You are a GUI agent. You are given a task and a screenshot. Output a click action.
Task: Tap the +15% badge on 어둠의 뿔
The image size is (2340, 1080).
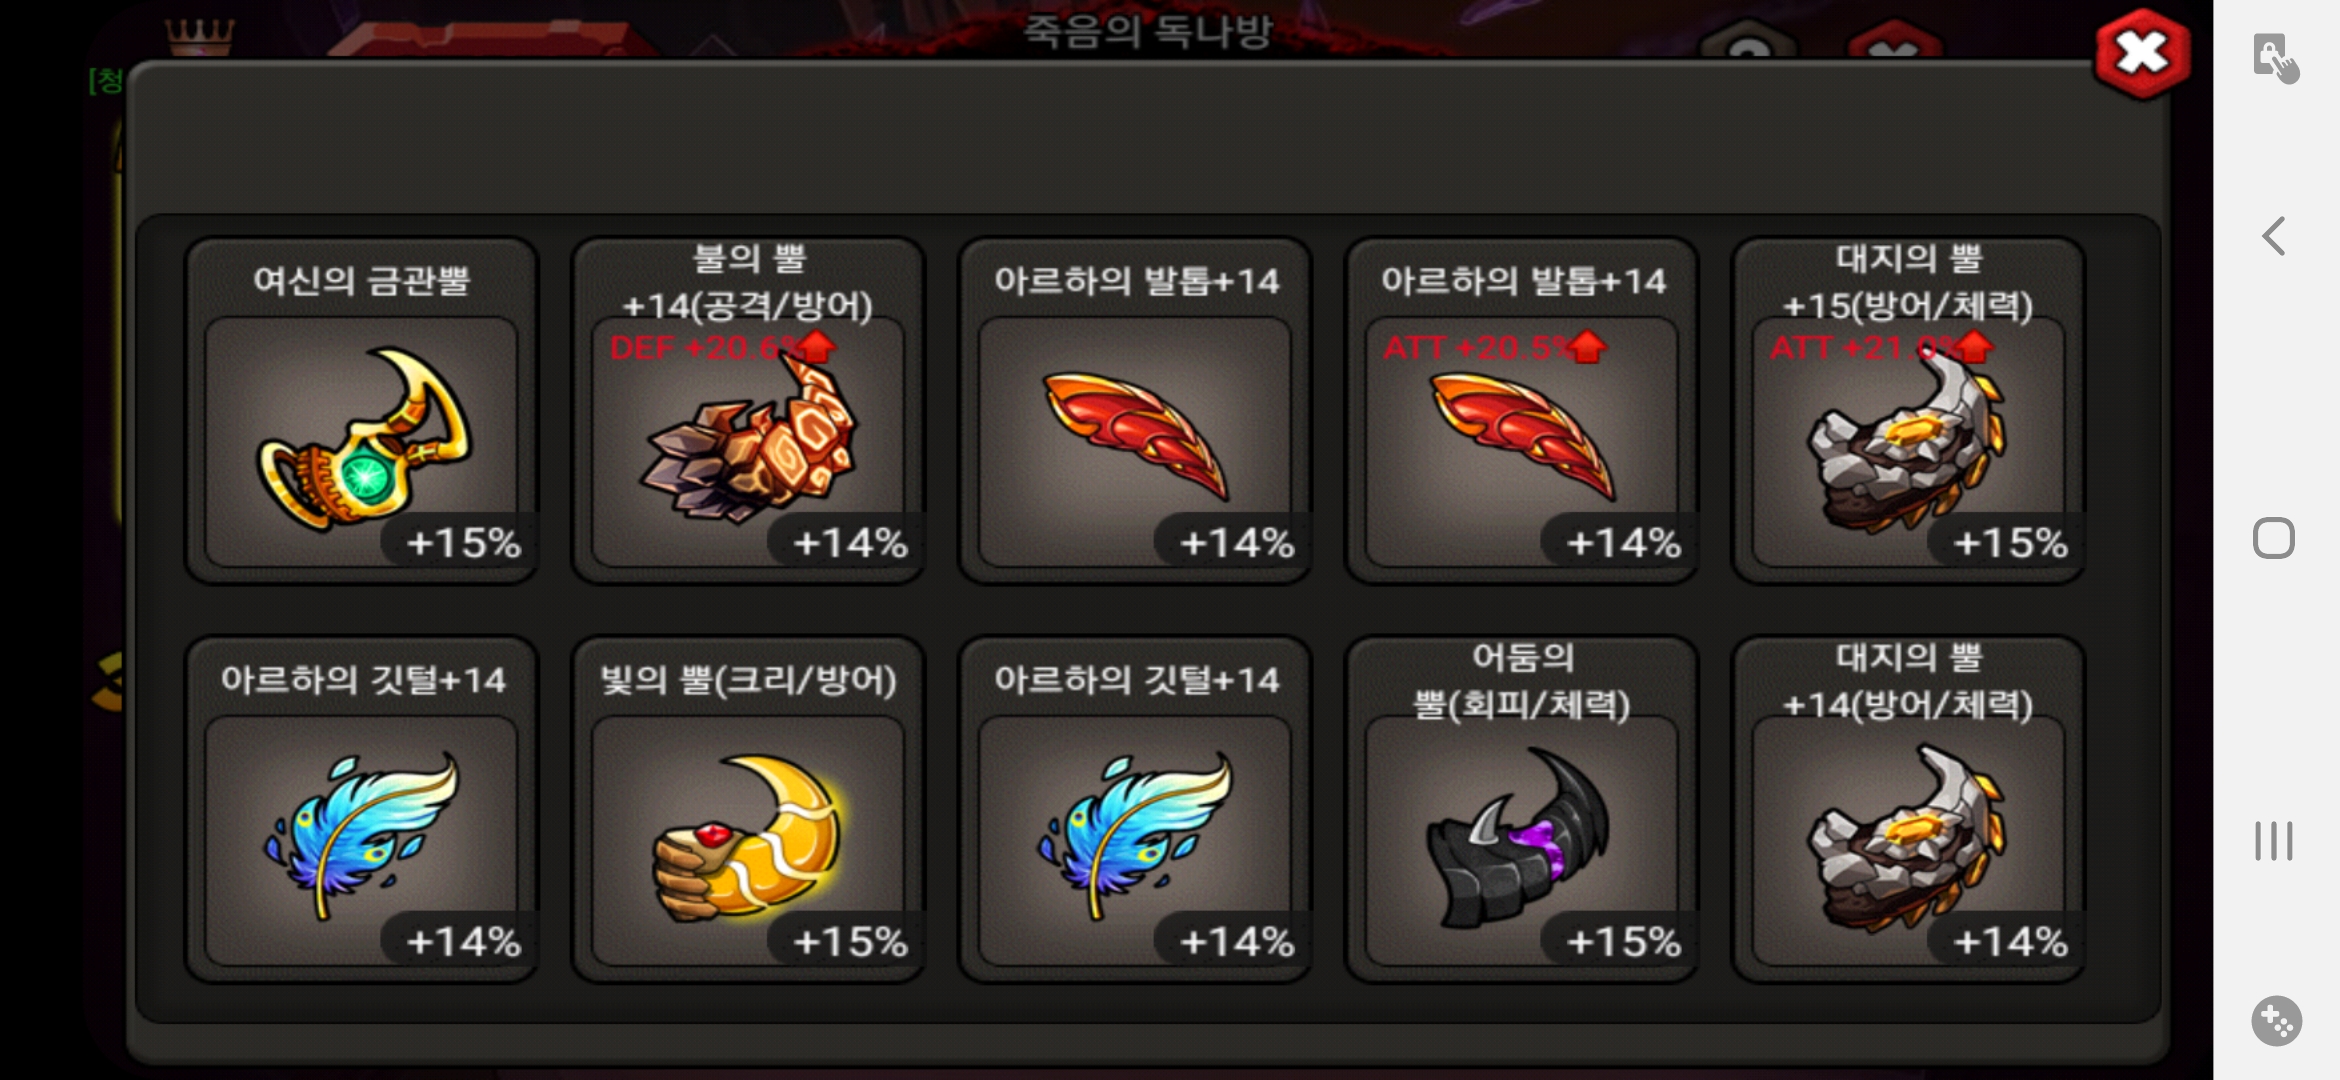click(x=1622, y=941)
